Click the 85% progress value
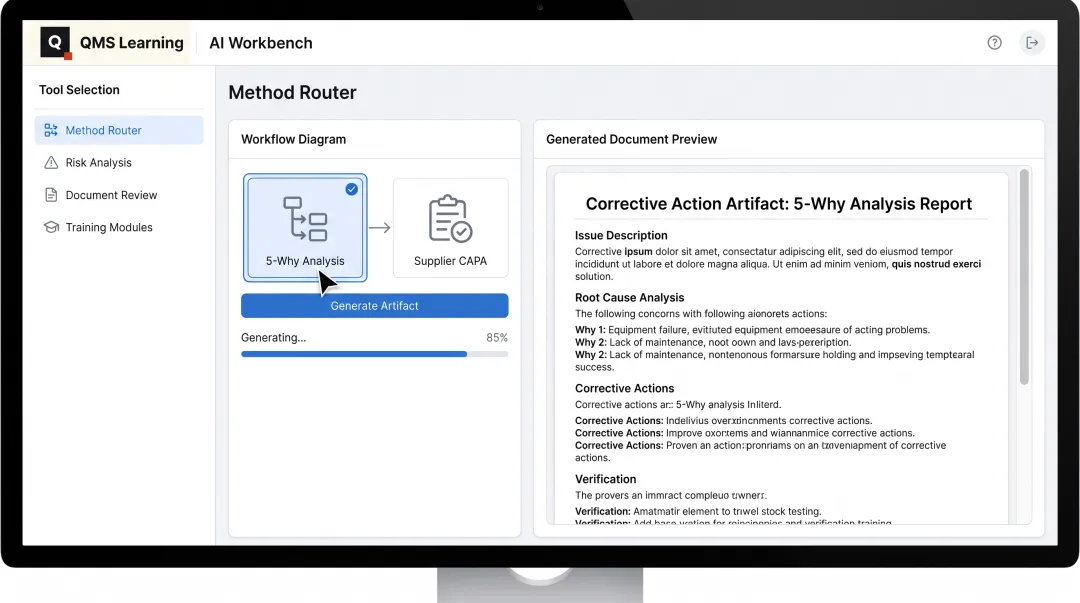This screenshot has width=1080, height=603. click(x=497, y=338)
